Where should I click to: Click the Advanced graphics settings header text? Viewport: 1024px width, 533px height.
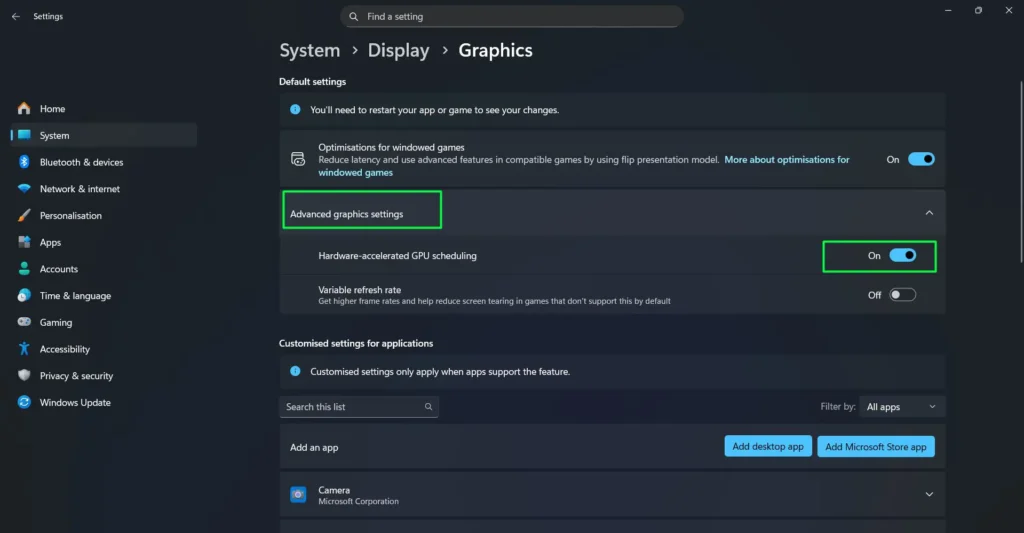click(x=347, y=214)
